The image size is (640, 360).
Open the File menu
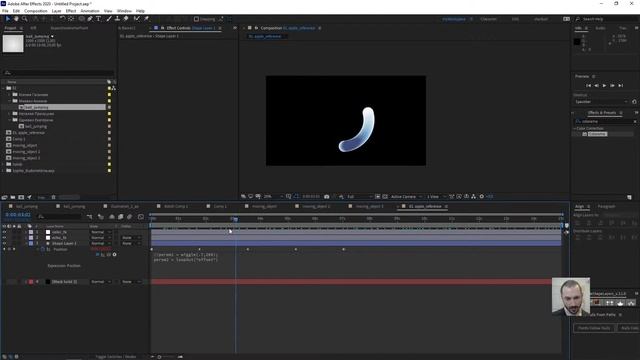tap(5, 11)
